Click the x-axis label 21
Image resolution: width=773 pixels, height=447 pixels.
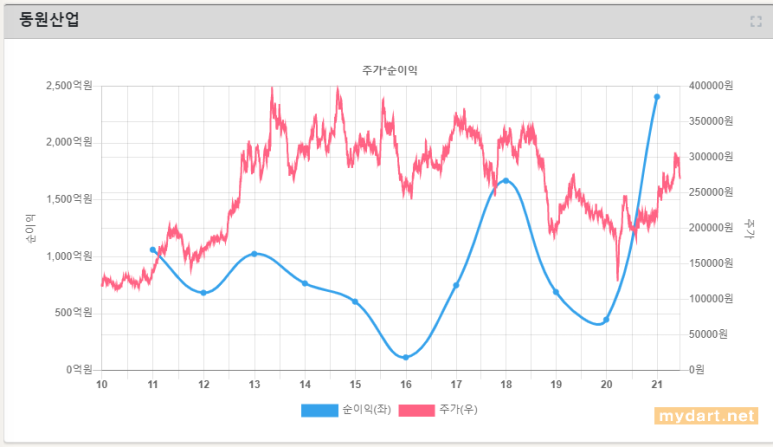(x=657, y=384)
